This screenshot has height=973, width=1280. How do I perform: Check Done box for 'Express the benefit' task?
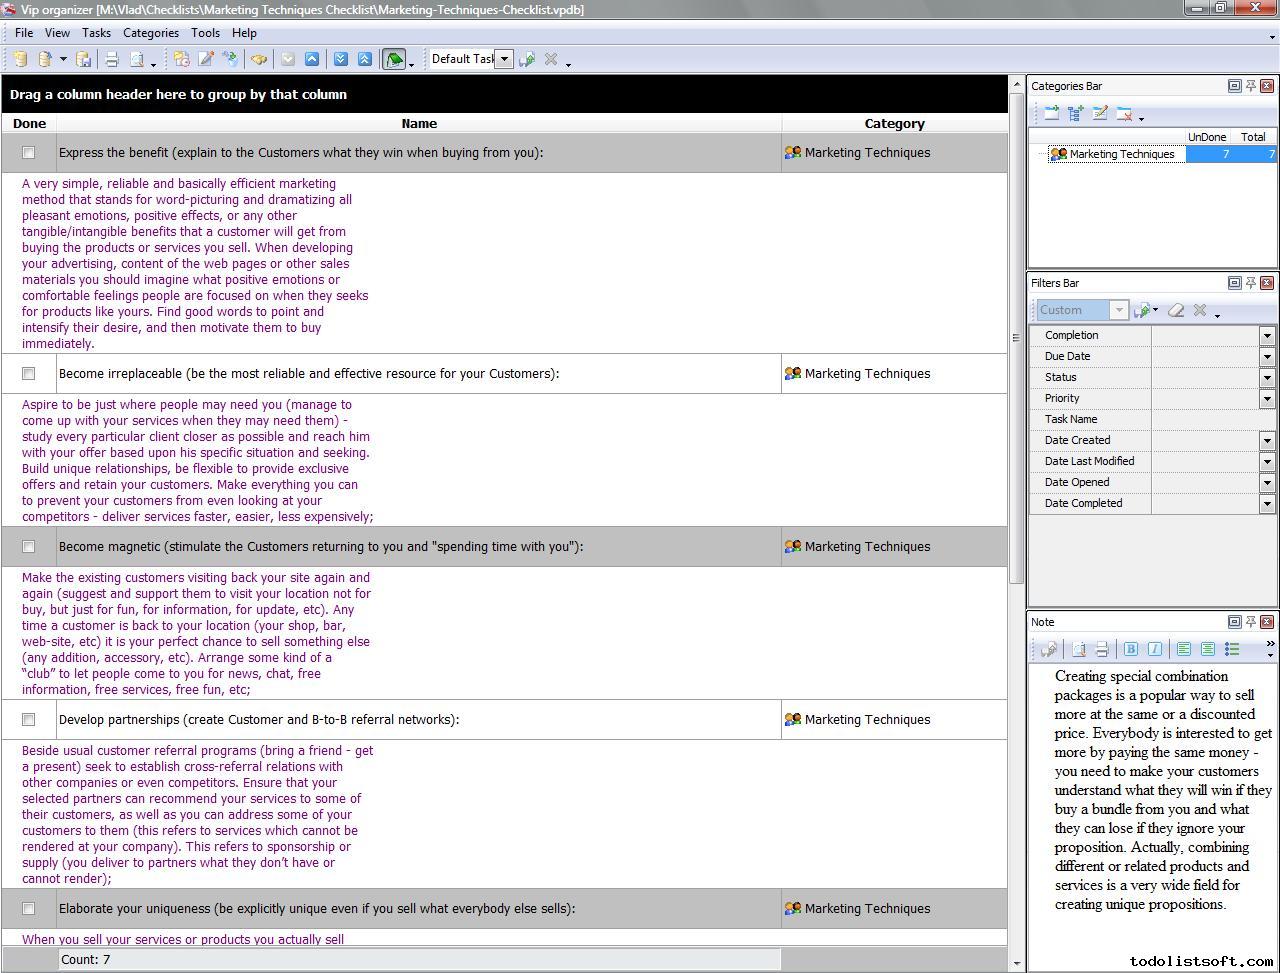(29, 153)
